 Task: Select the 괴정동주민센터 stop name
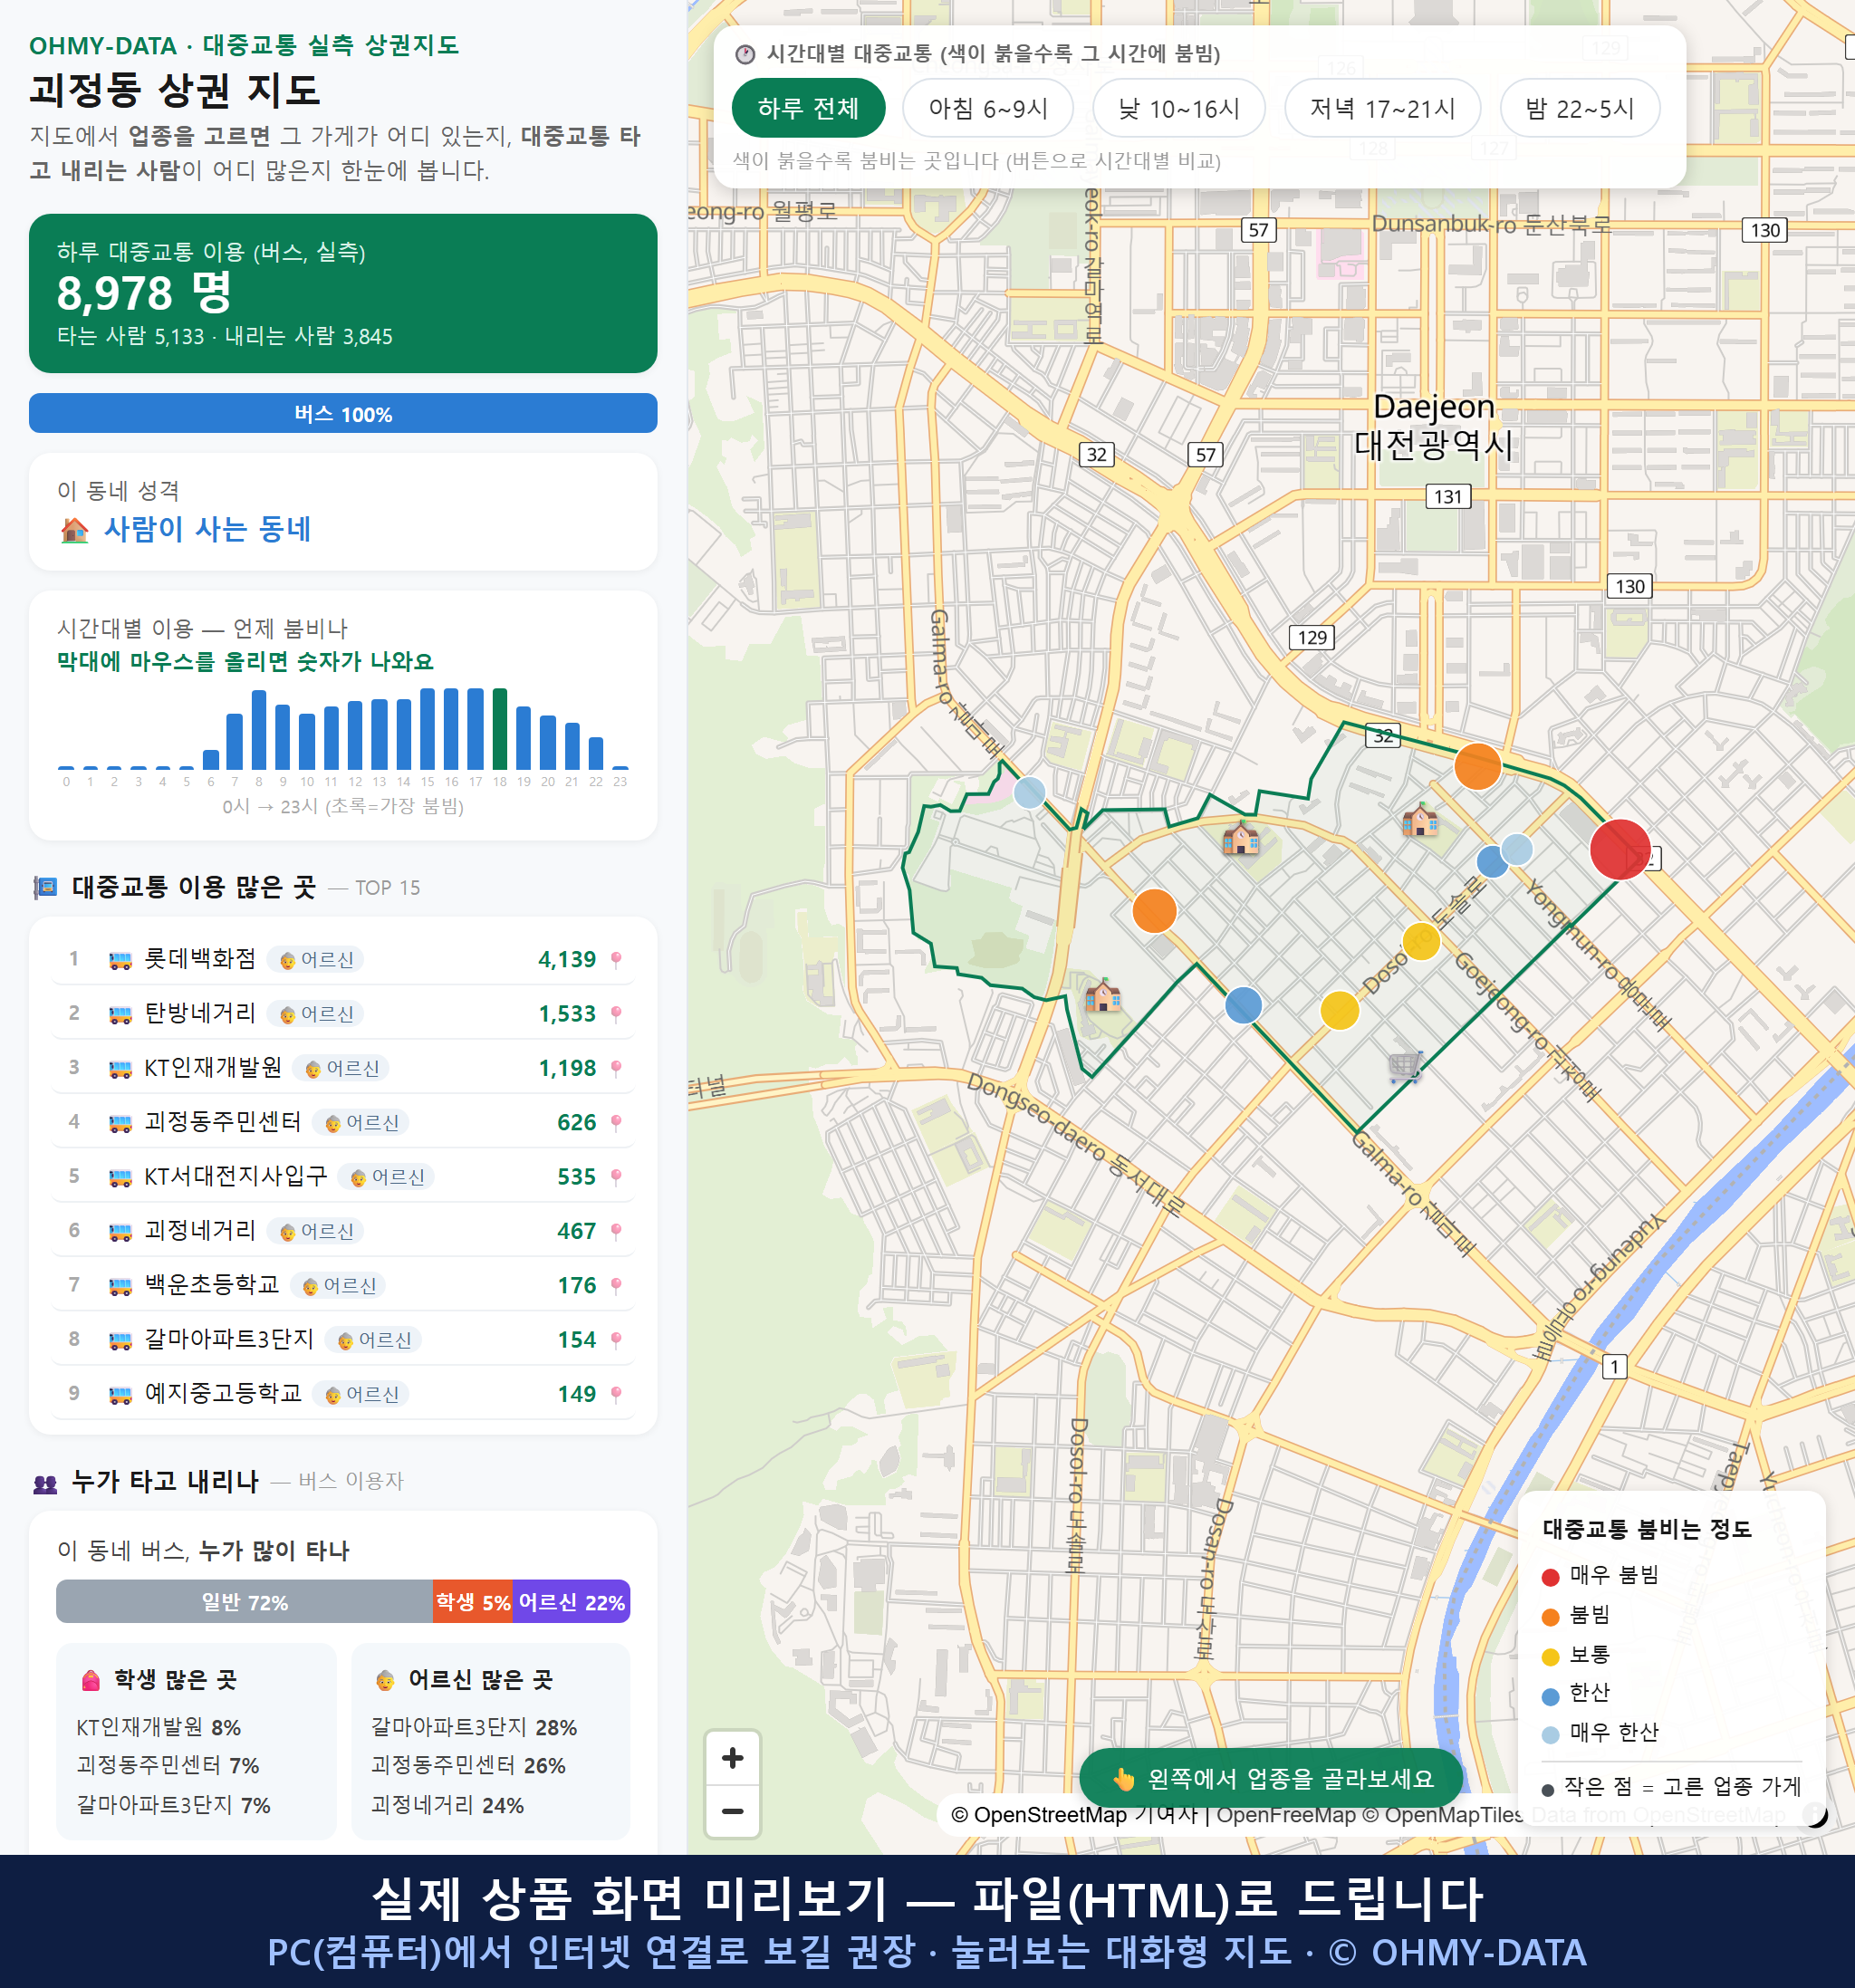pos(223,1122)
